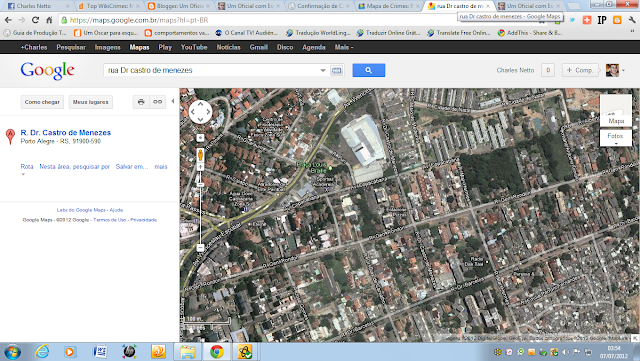
Task: Open the browser home page icon
Action: point(49,20)
